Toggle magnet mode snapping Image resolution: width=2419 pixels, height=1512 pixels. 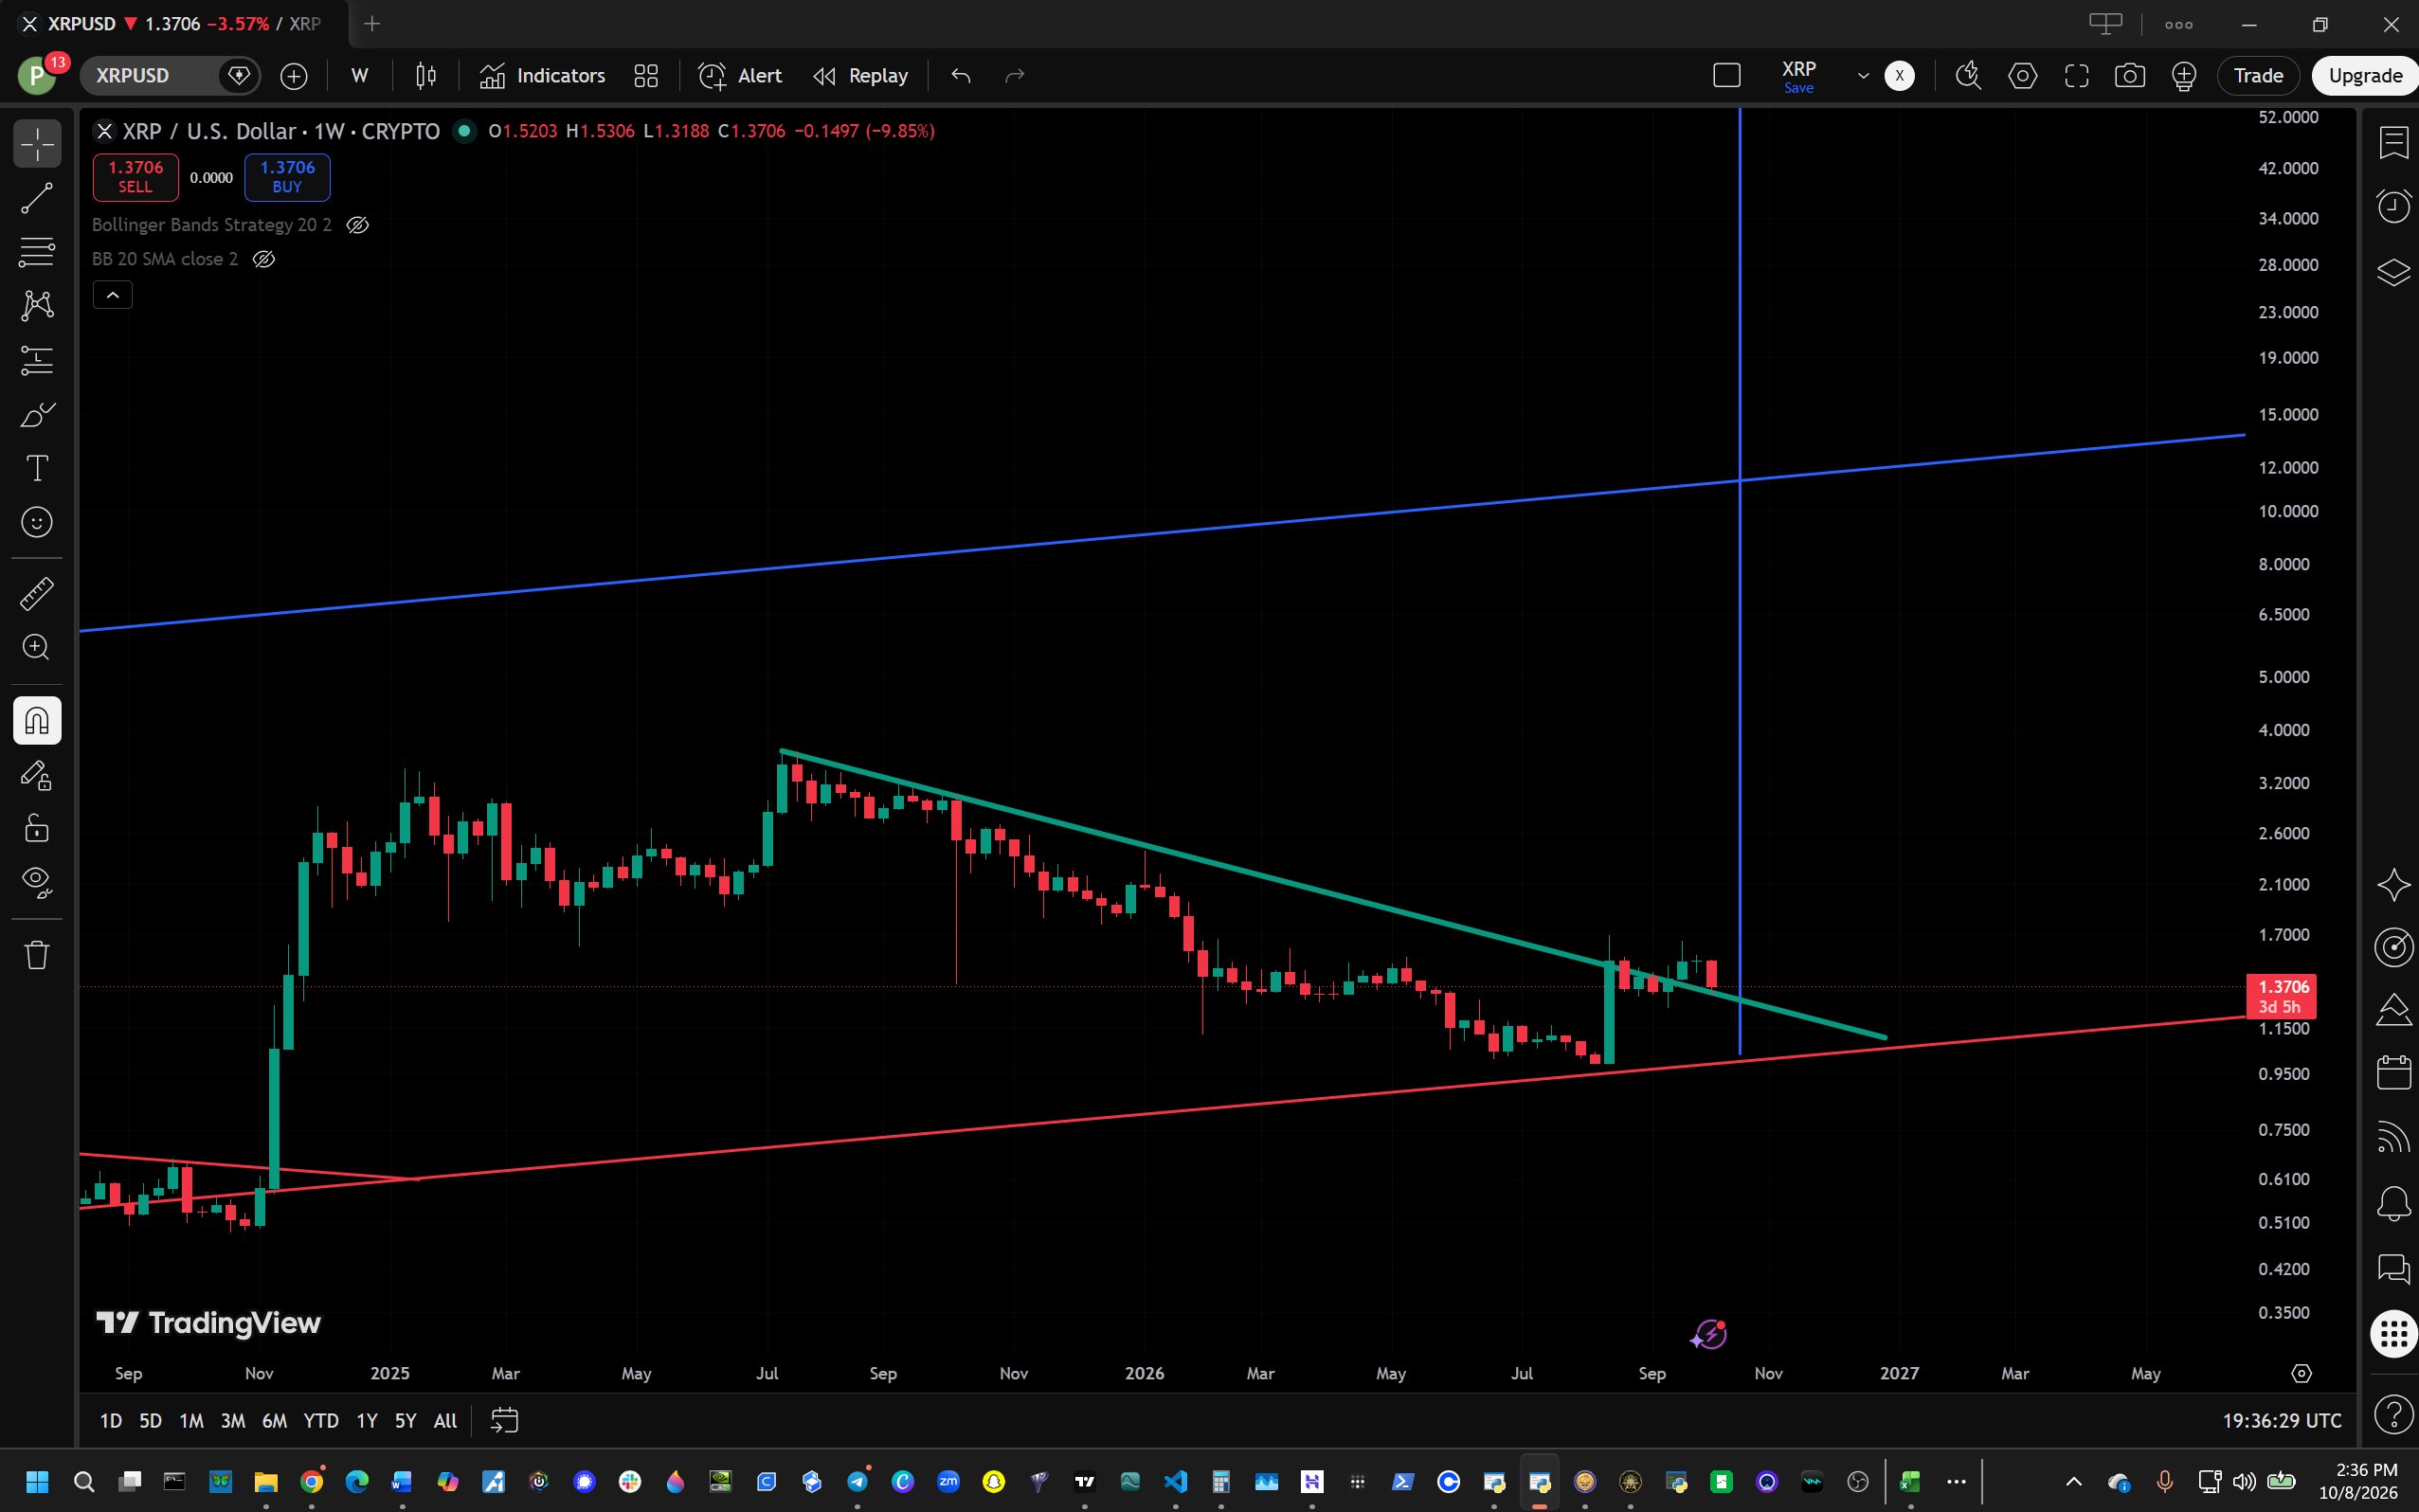point(37,721)
